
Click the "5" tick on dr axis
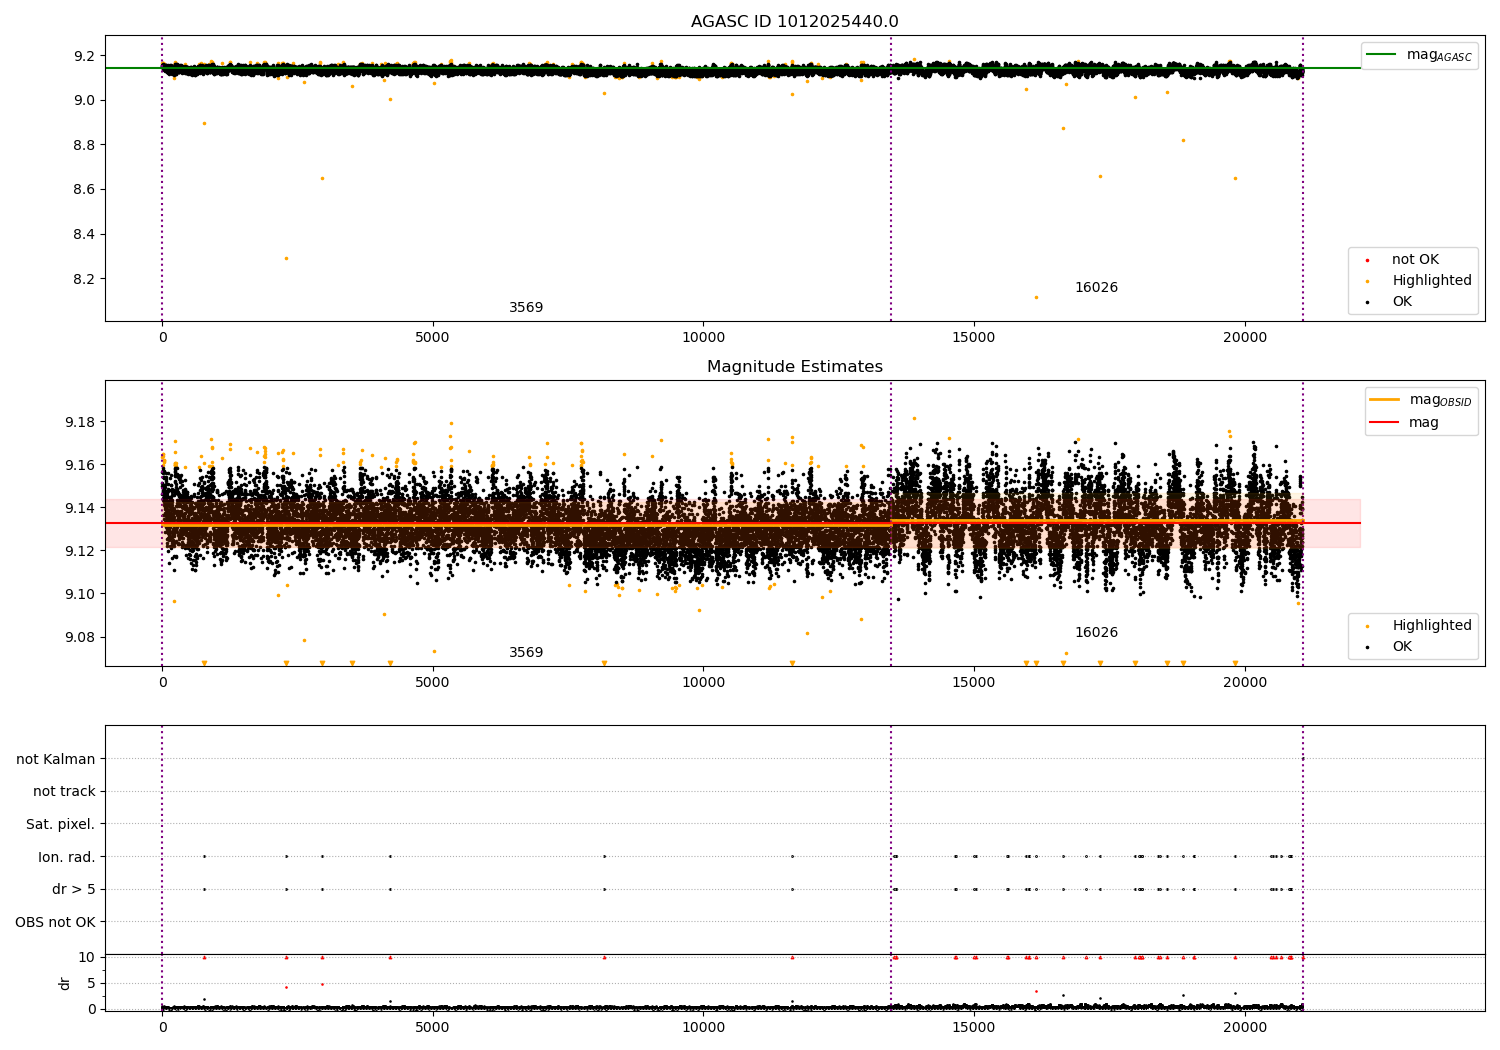[x=91, y=983]
